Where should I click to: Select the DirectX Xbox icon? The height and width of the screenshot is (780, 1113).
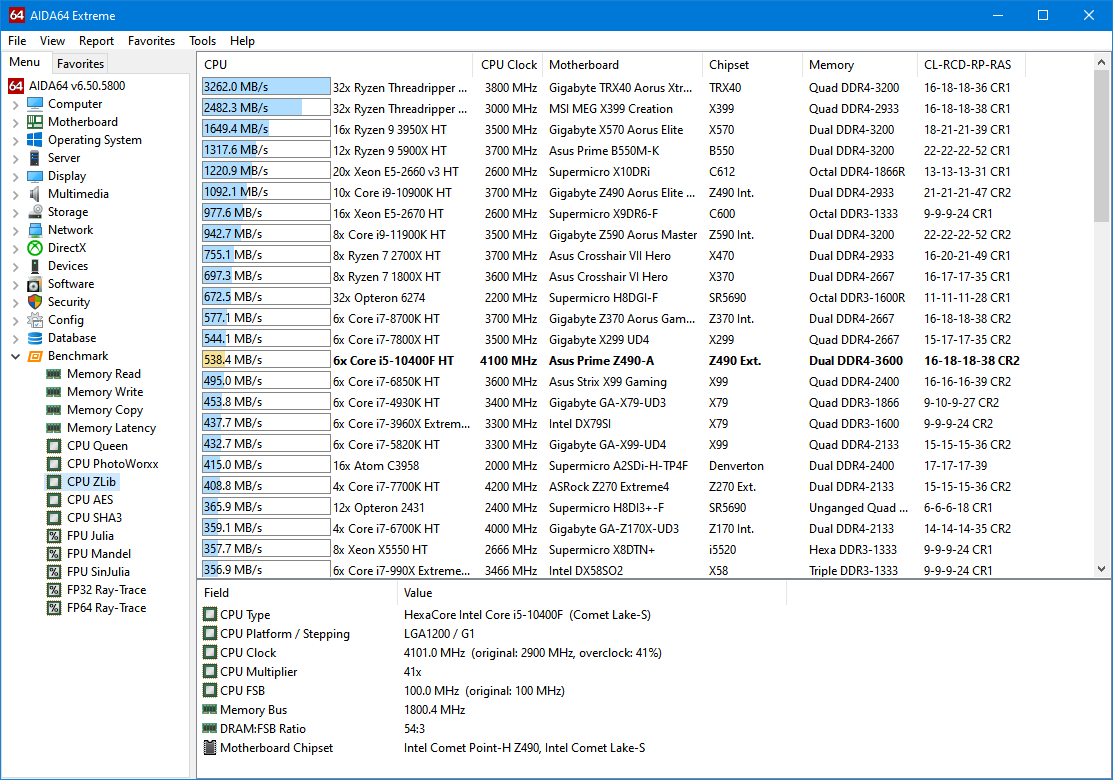pyautogui.click(x=35, y=248)
